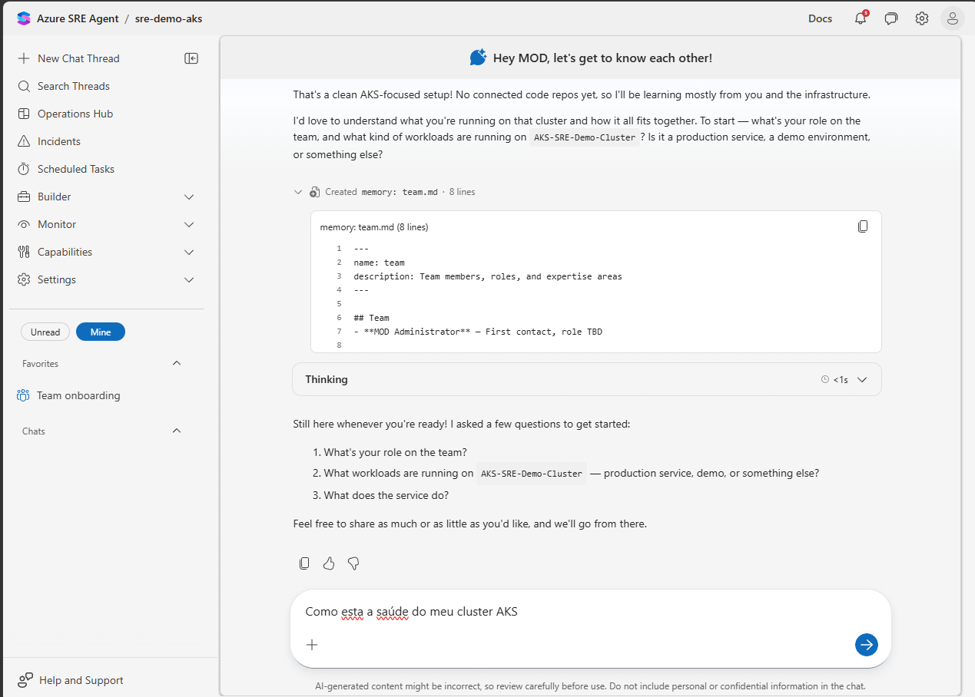Click the sidebar Settings gear icon
Image resolution: width=975 pixels, height=697 pixels.
[x=24, y=279]
